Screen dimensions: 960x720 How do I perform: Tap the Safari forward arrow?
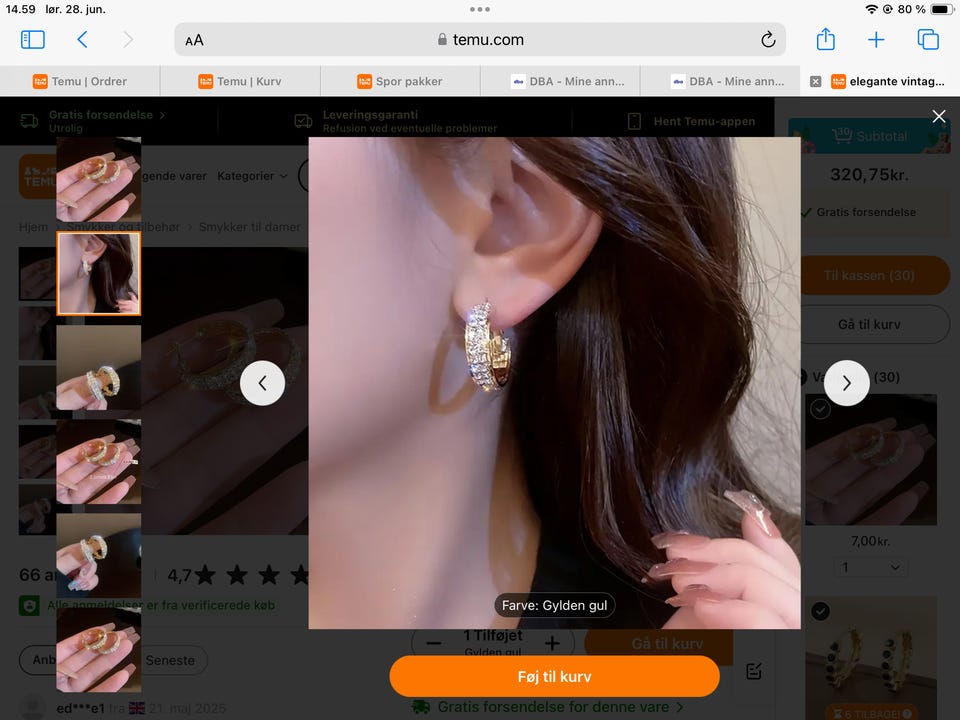click(128, 40)
